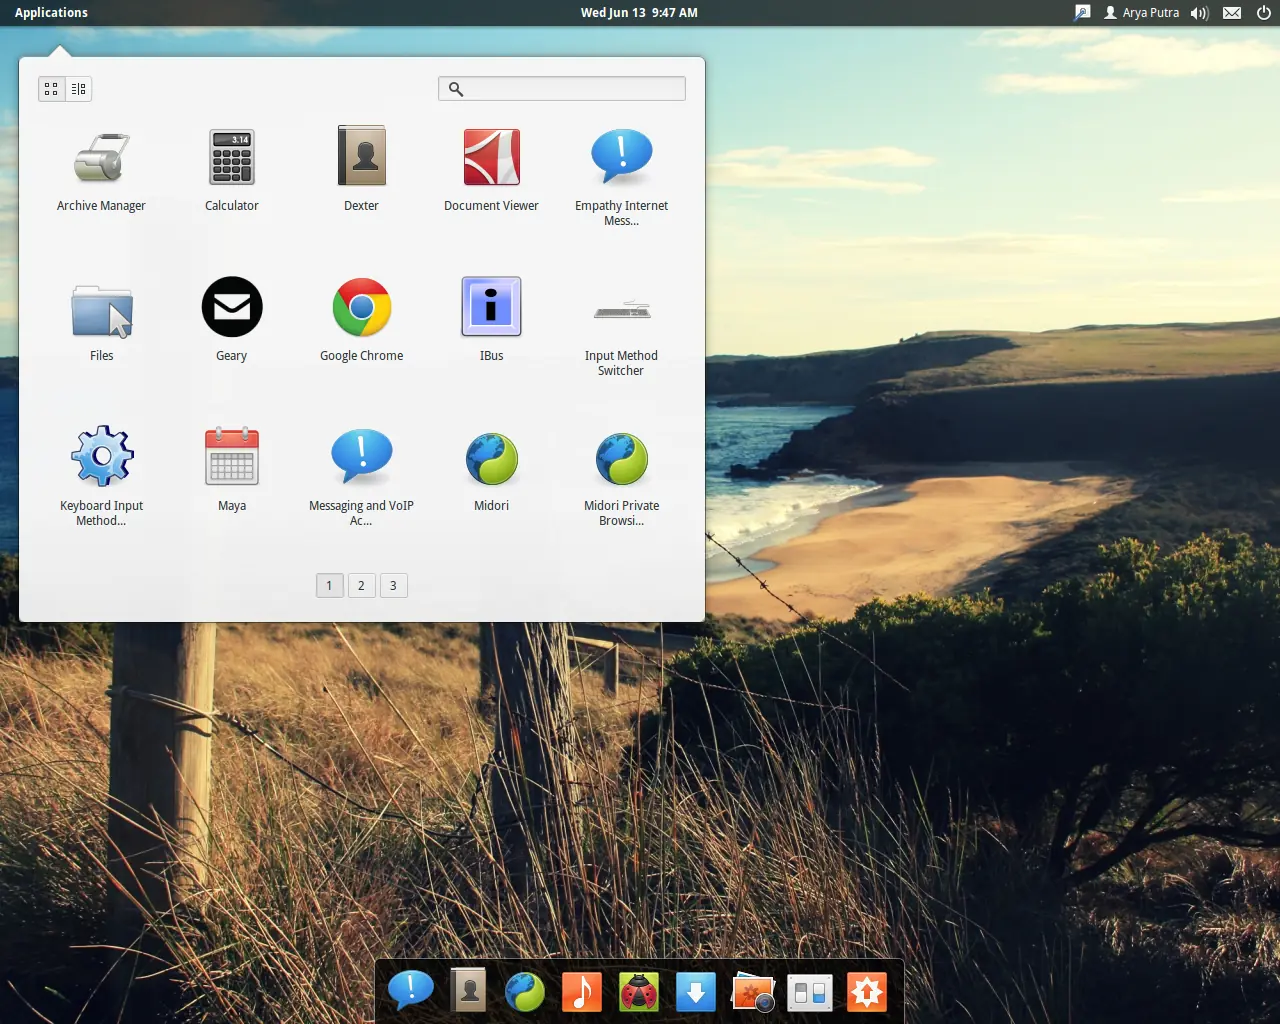Open the power session menu
Viewport: 1280px width, 1024px height.
(x=1264, y=13)
